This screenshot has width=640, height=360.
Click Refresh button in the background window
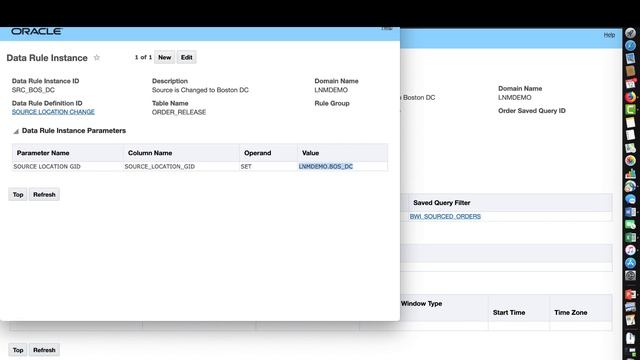tap(44, 350)
